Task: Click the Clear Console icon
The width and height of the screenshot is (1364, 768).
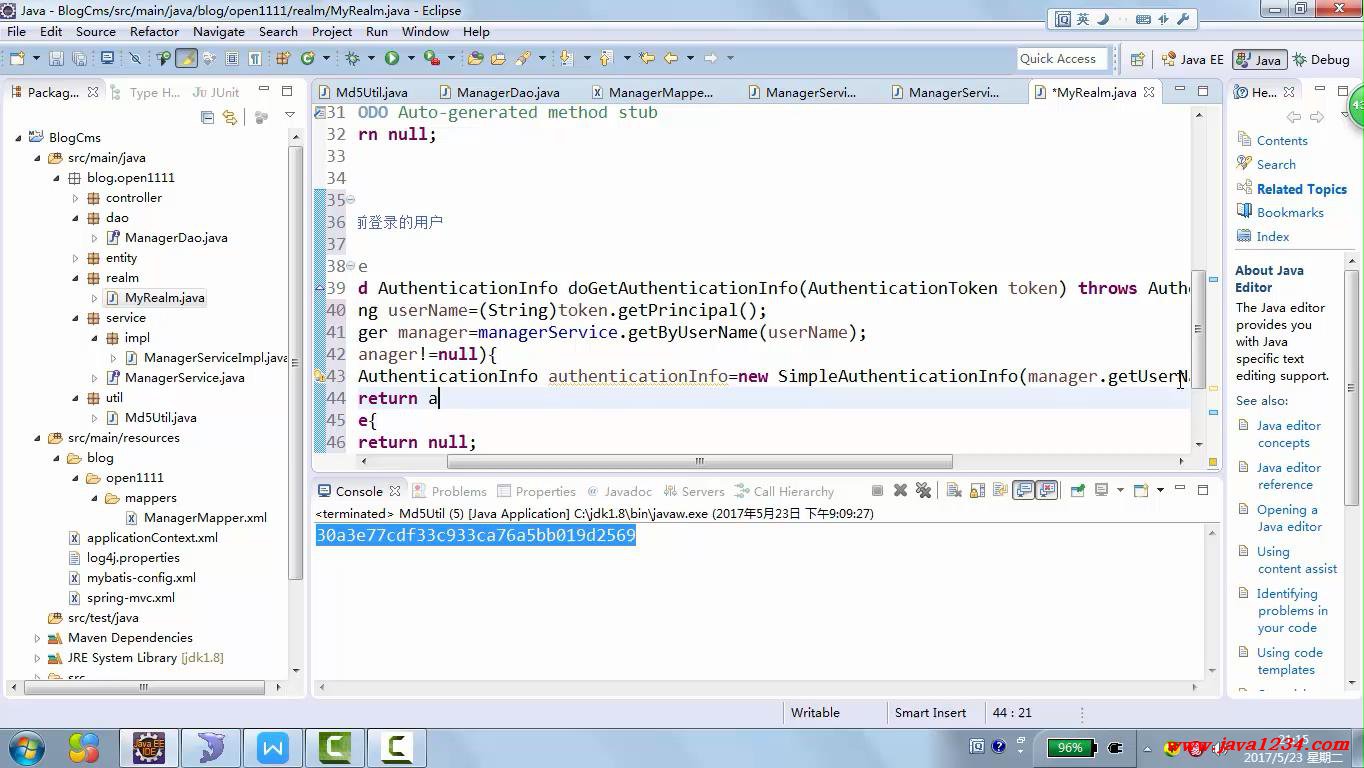Action: click(954, 491)
